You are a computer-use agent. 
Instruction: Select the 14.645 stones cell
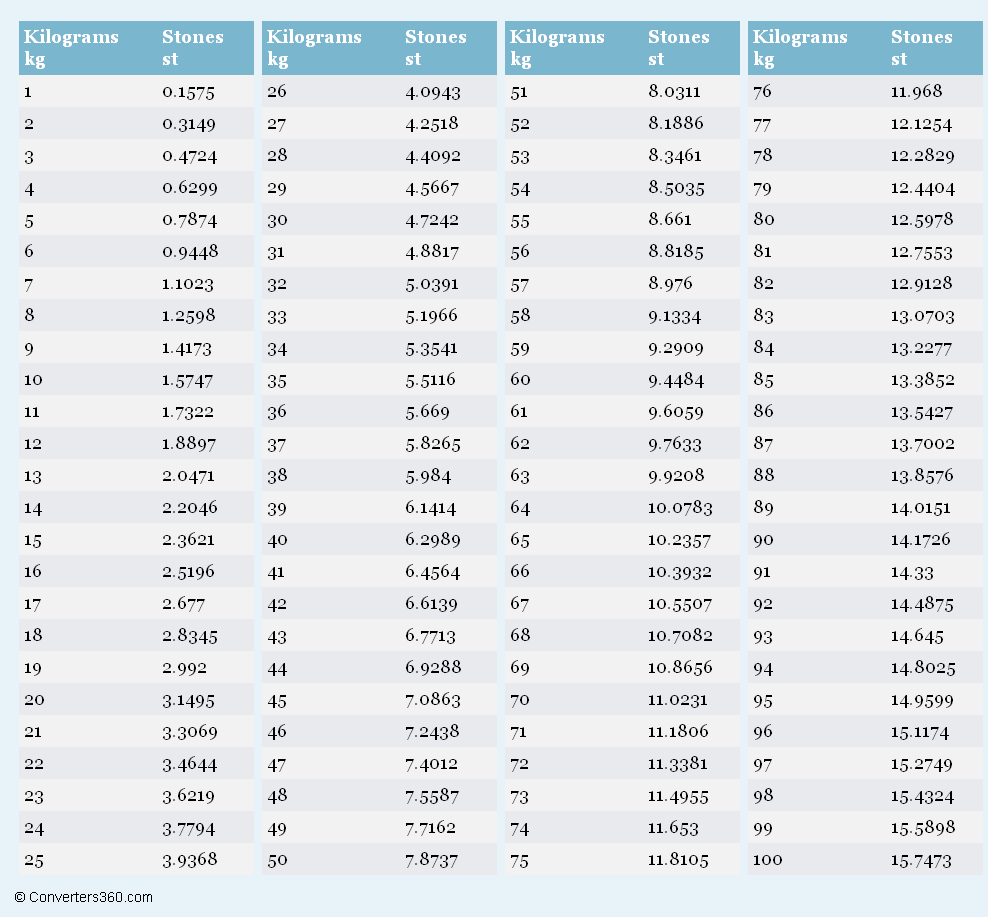coord(916,636)
